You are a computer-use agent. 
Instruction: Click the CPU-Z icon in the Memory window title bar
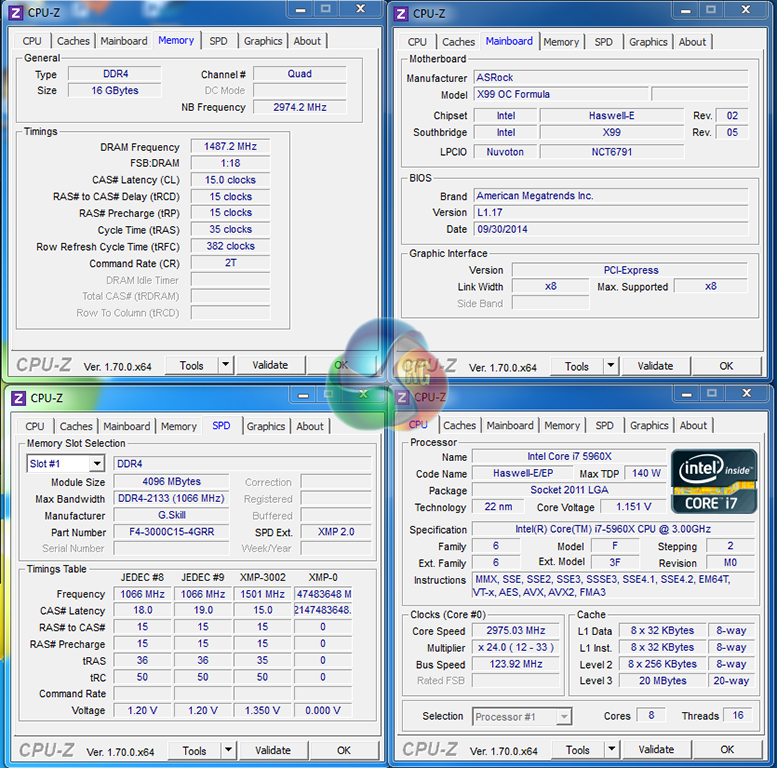(16, 13)
